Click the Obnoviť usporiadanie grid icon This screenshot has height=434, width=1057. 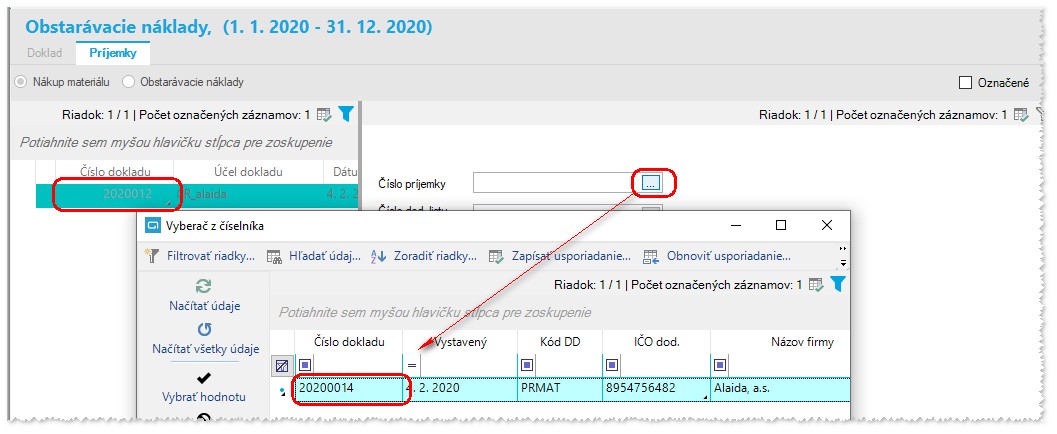click(651, 256)
